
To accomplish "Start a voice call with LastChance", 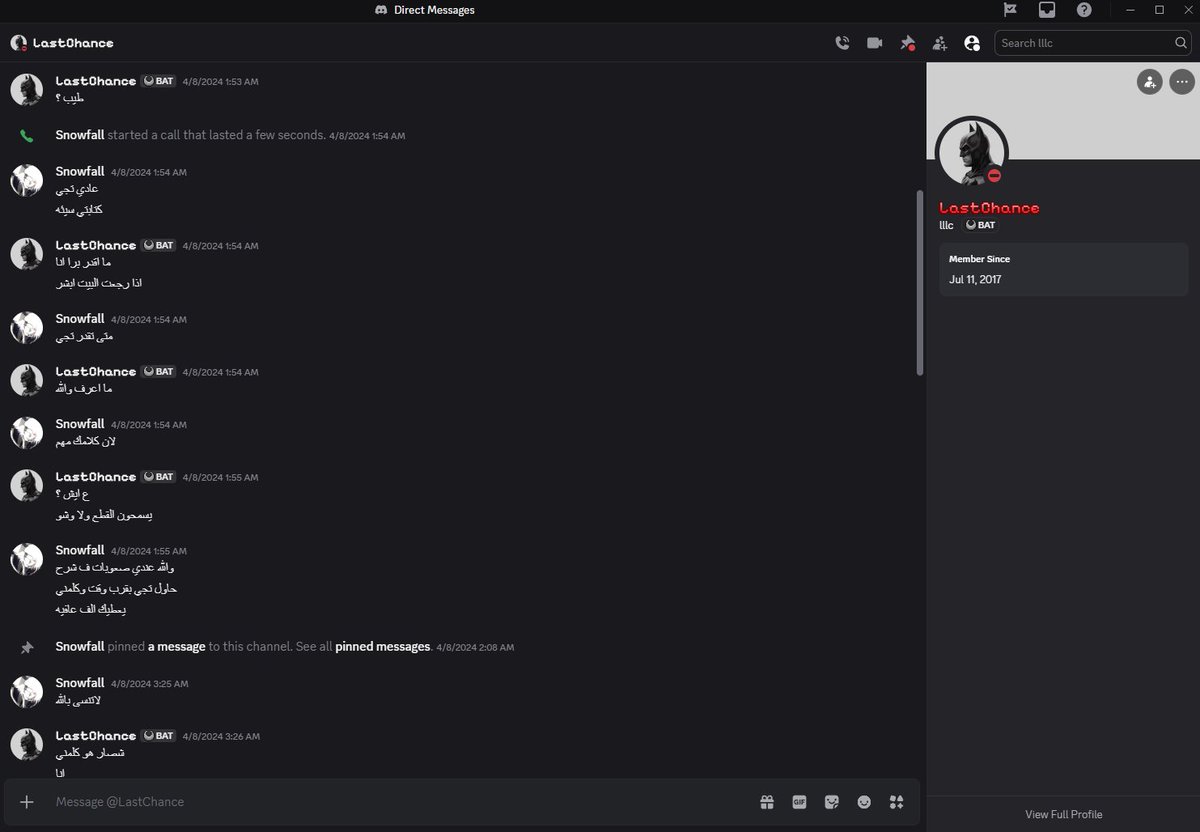I will 842,43.
